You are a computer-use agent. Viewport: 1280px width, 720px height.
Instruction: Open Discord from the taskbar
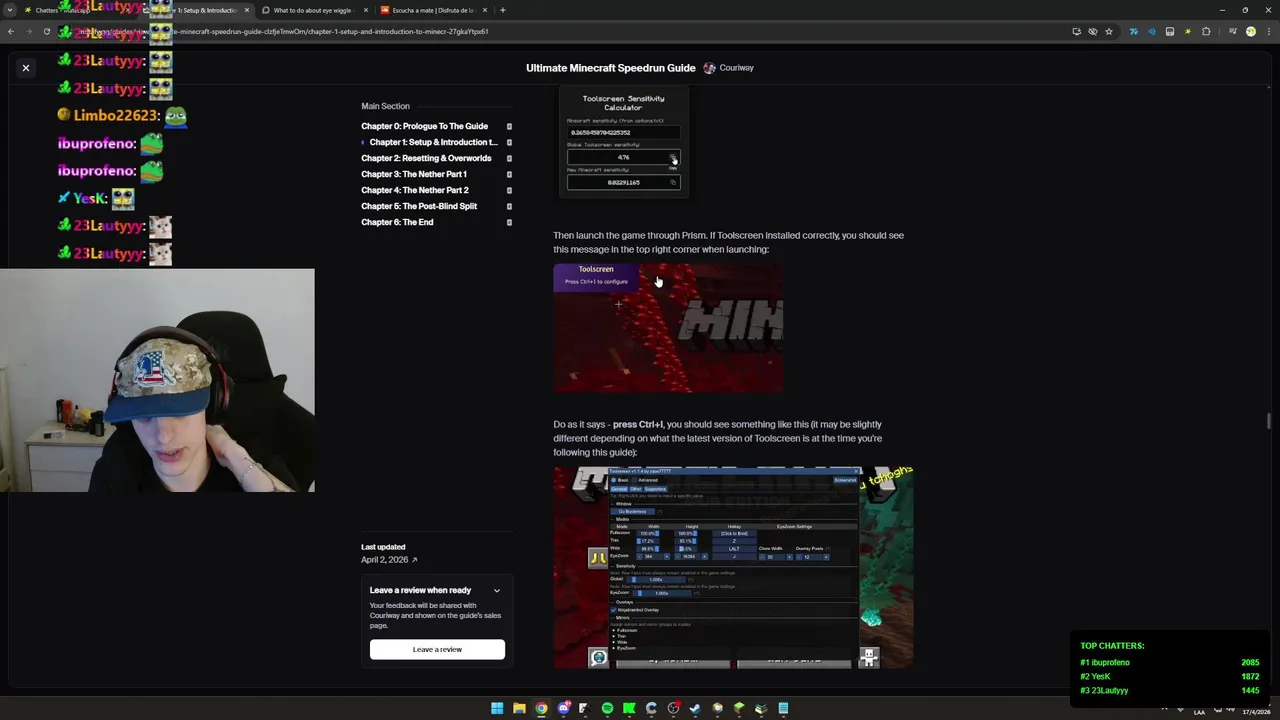pos(563,708)
